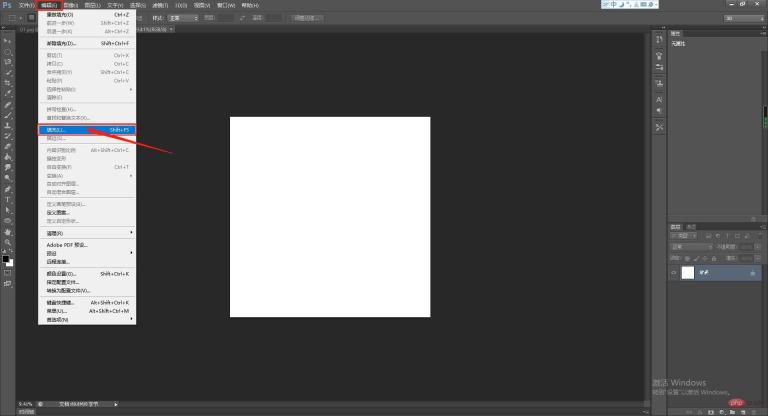The image size is (768, 416).
Task: Select the Path Selection arrow tool
Action: pyautogui.click(x=7, y=210)
